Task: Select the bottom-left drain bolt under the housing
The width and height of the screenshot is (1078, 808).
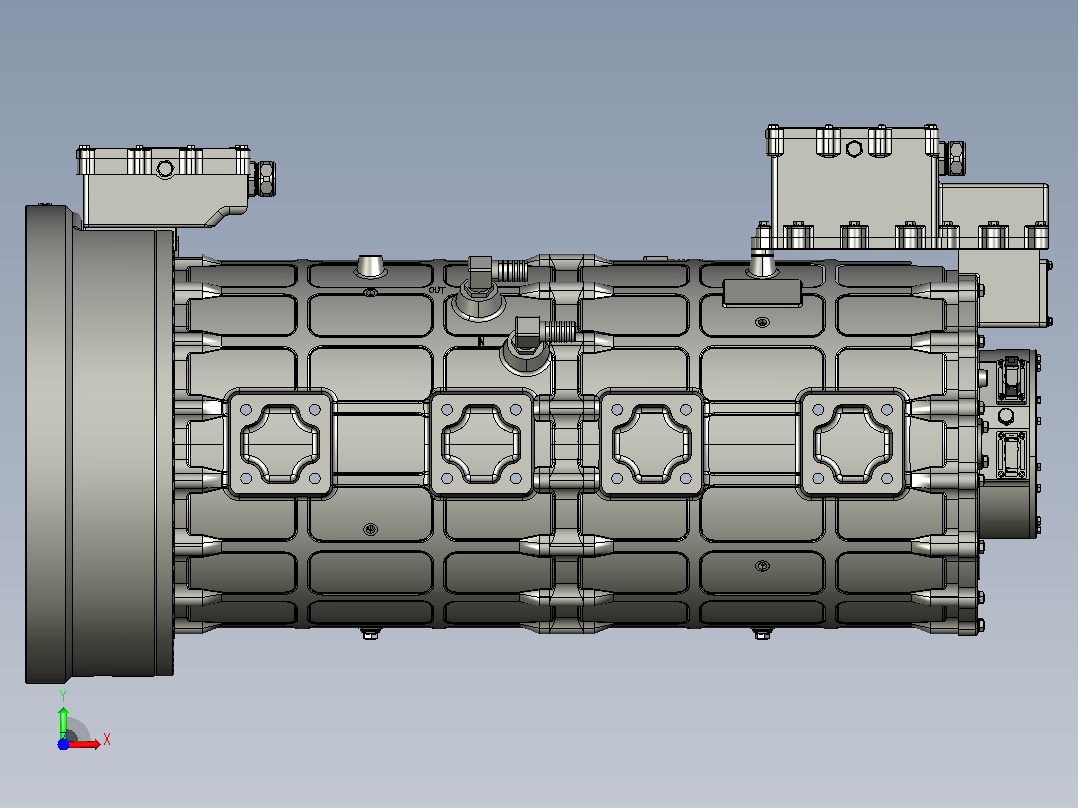Action: [370, 633]
